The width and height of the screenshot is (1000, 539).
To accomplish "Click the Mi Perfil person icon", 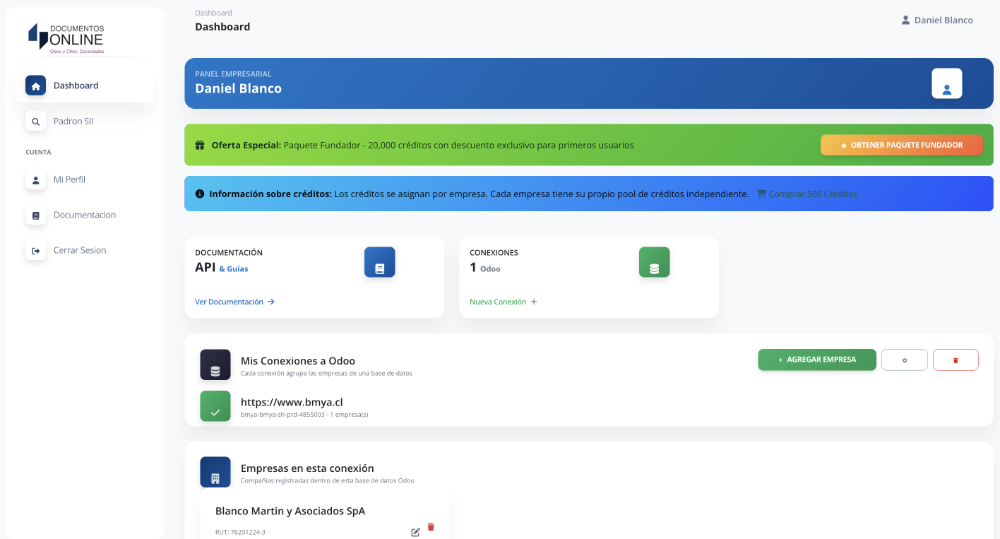I will [x=36, y=180].
